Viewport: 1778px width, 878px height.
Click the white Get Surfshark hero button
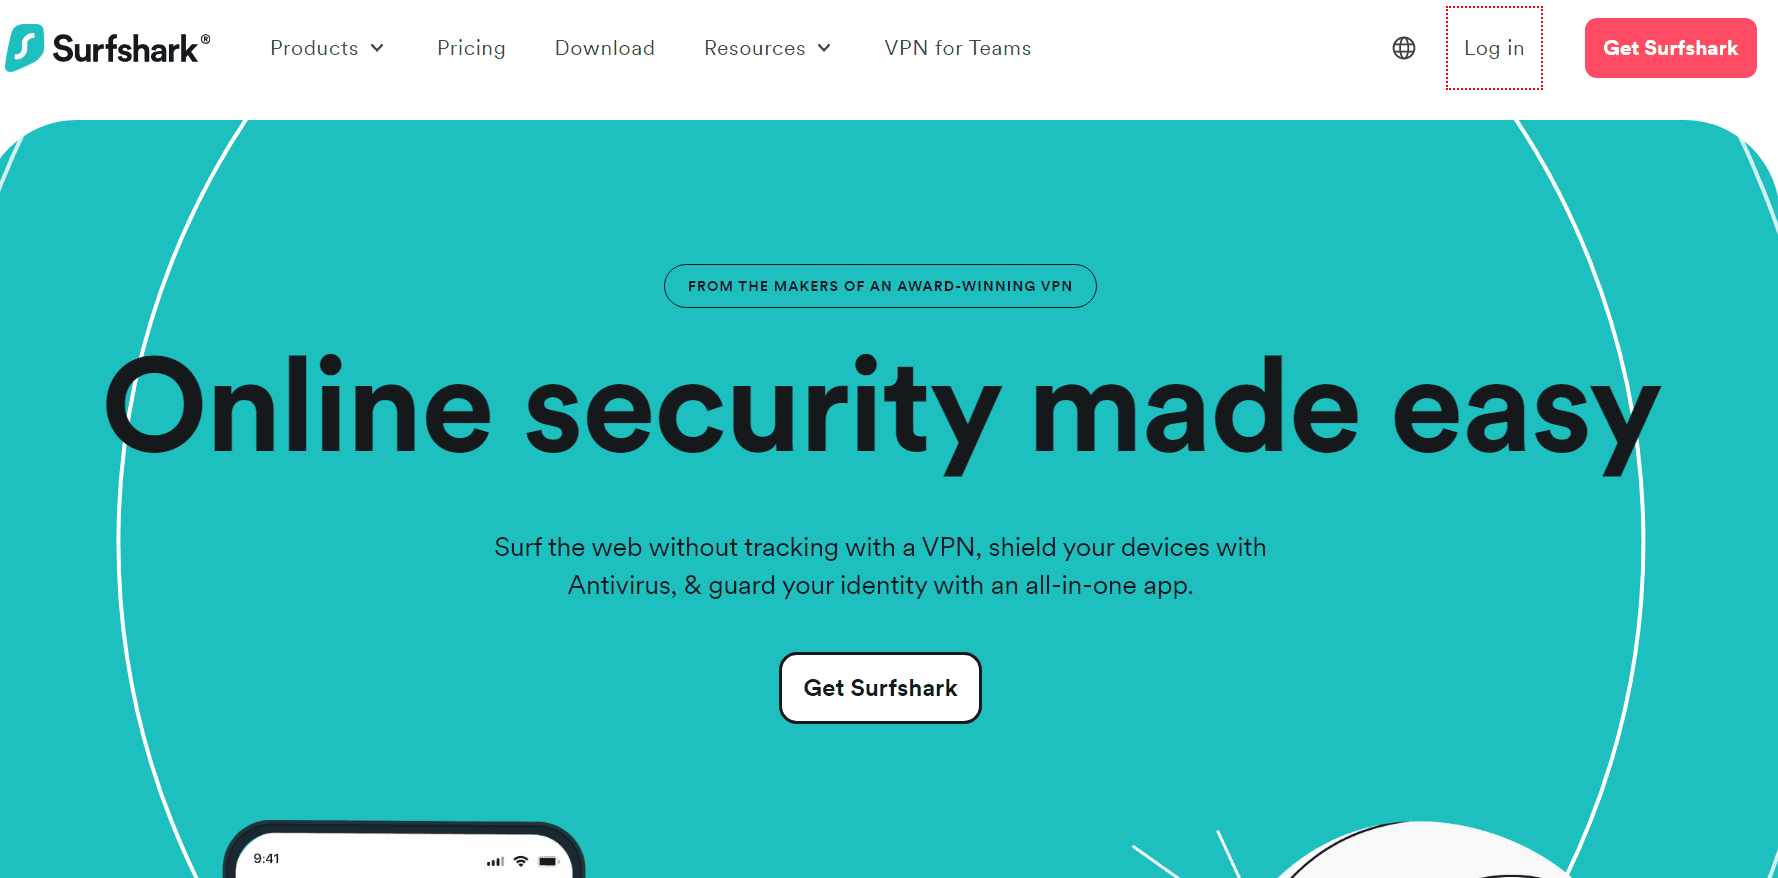point(880,688)
